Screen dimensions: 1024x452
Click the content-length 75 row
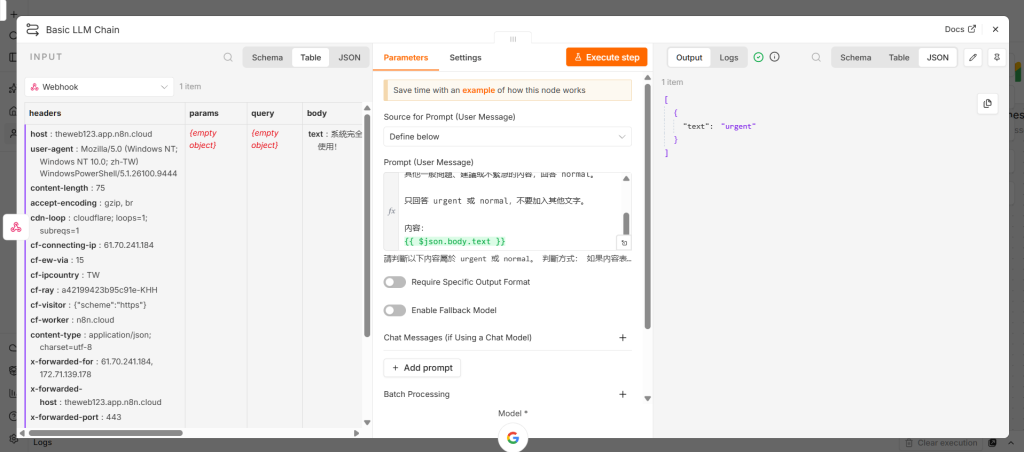coord(68,188)
